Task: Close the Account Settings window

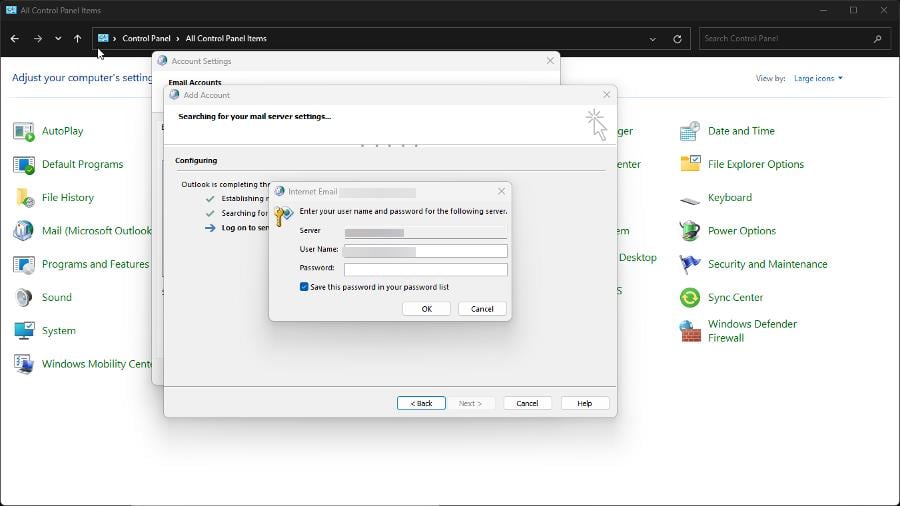Action: pos(550,60)
